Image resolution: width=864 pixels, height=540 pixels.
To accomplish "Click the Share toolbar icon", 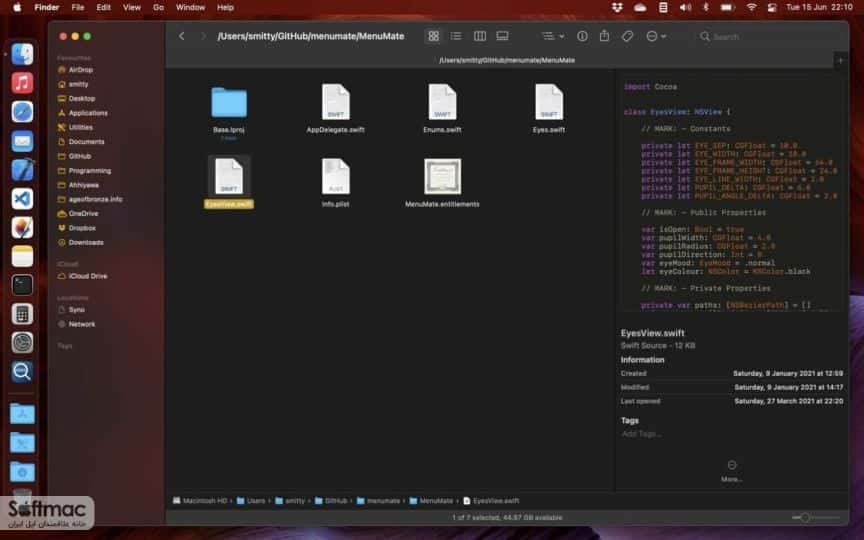I will click(604, 36).
